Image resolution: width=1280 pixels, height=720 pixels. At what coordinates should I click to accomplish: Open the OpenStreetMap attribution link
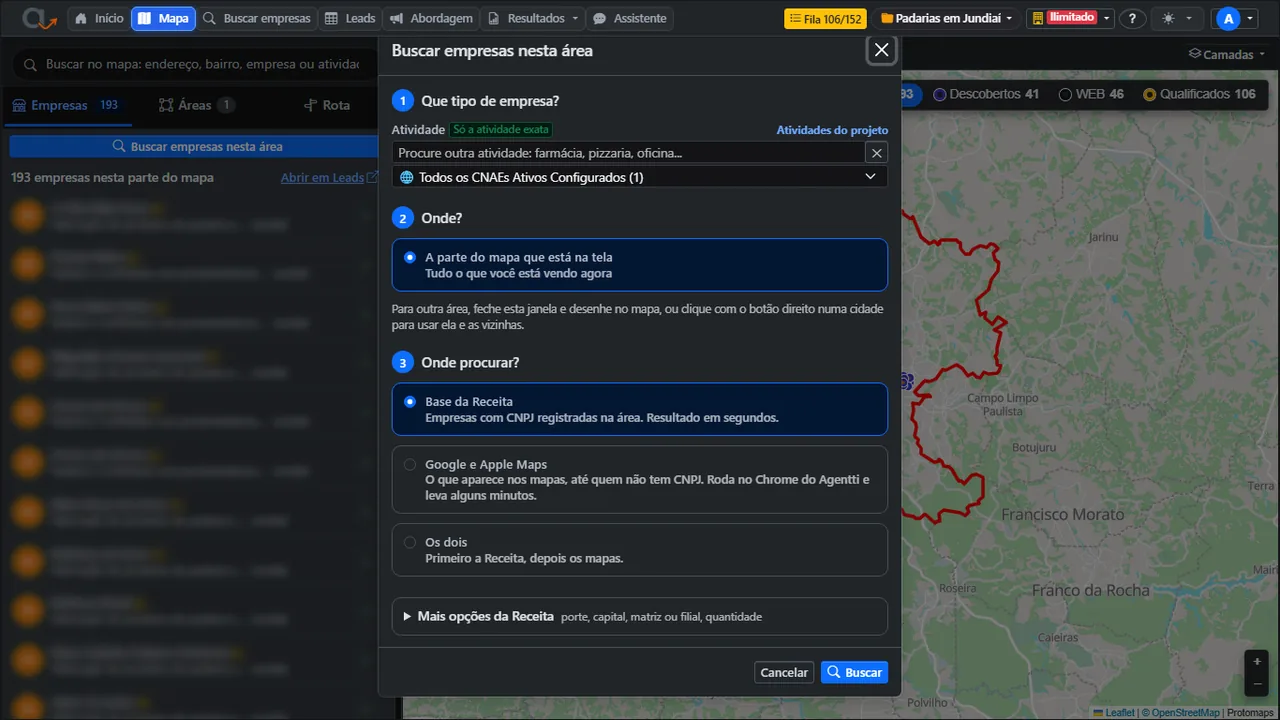click(x=1185, y=713)
